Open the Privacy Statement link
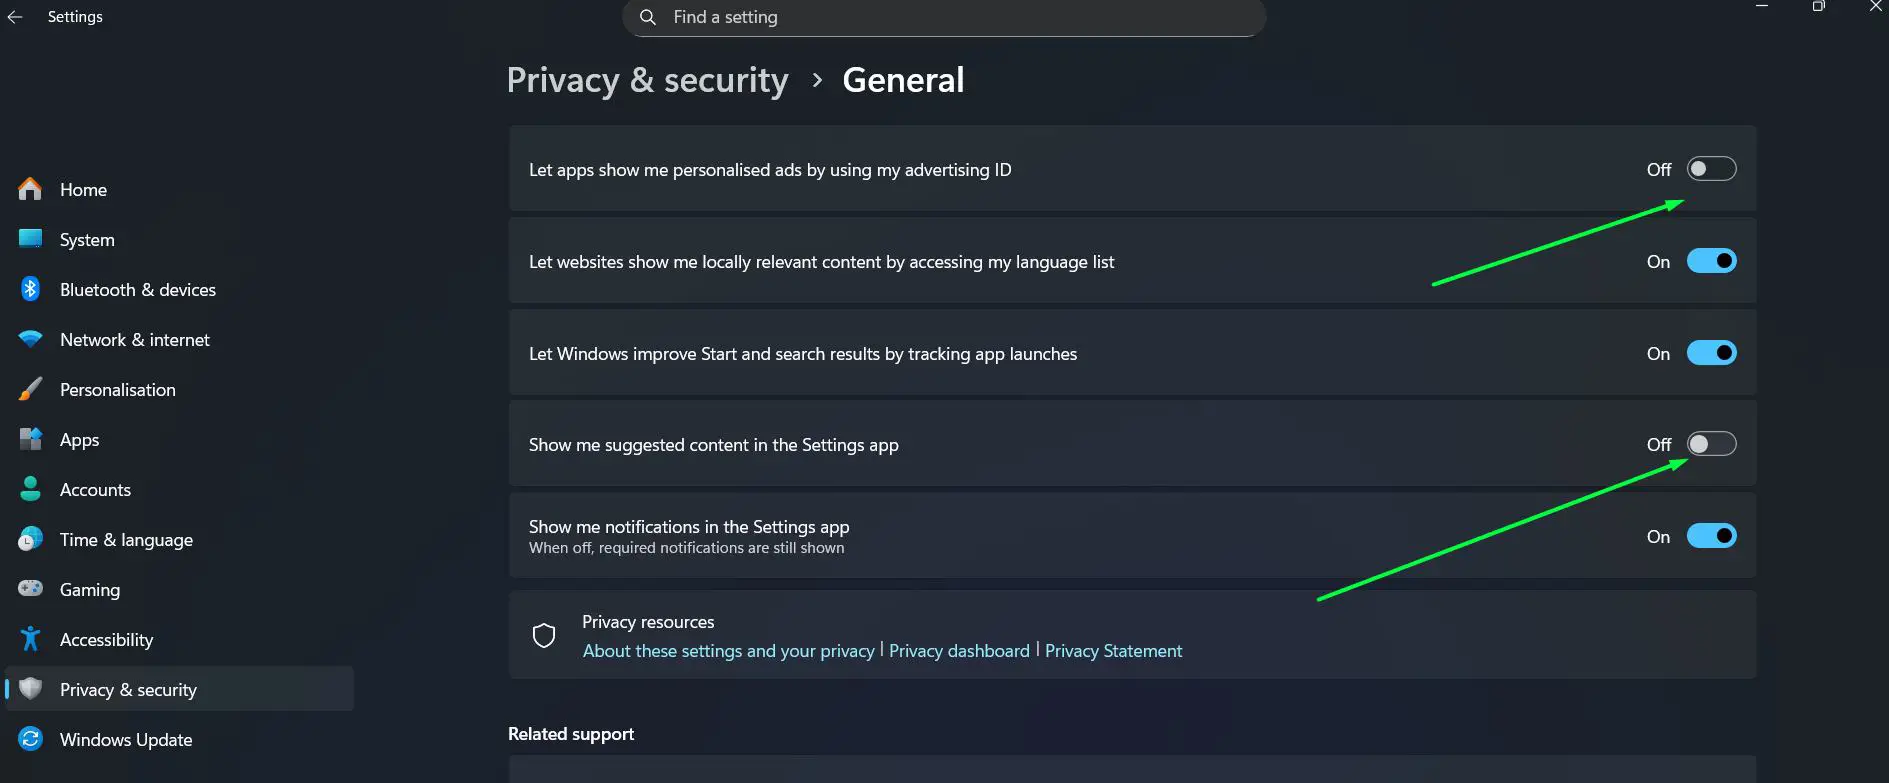This screenshot has width=1889, height=783. click(1112, 650)
